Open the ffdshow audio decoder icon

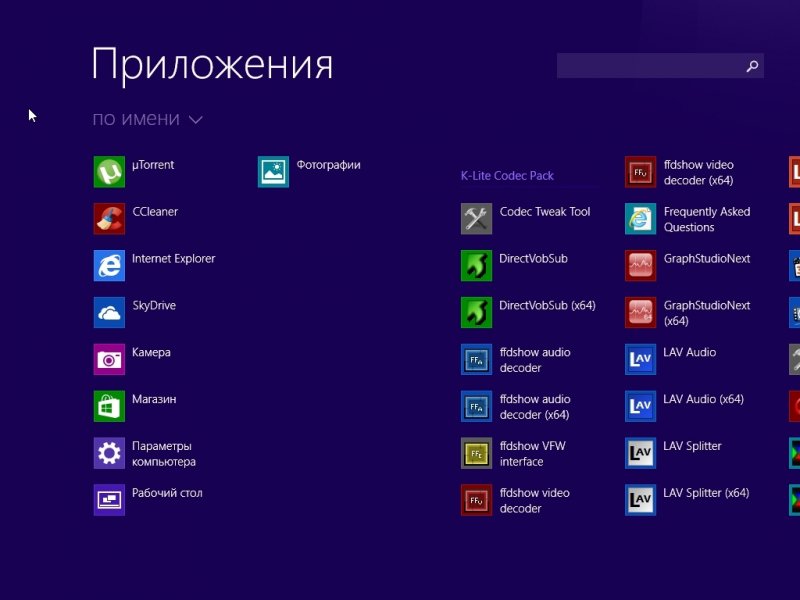(x=477, y=359)
